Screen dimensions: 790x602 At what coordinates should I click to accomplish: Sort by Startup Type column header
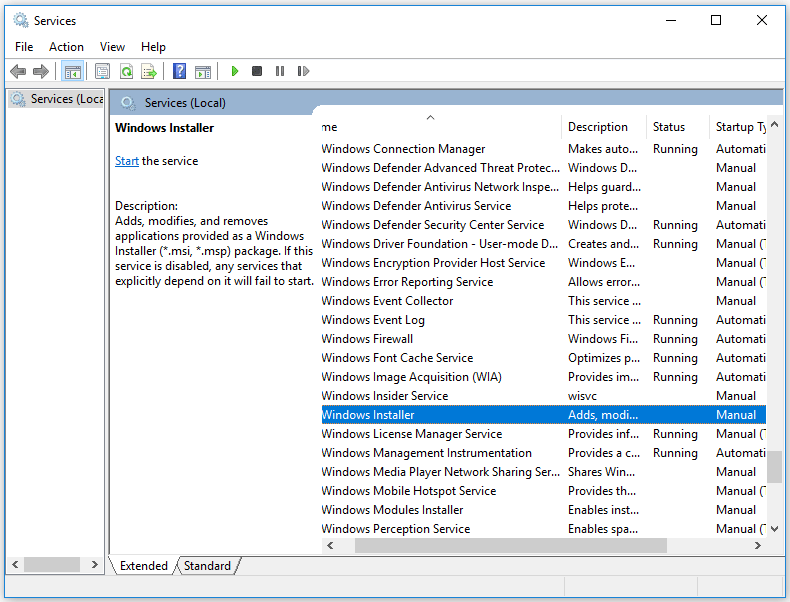[x=738, y=127]
